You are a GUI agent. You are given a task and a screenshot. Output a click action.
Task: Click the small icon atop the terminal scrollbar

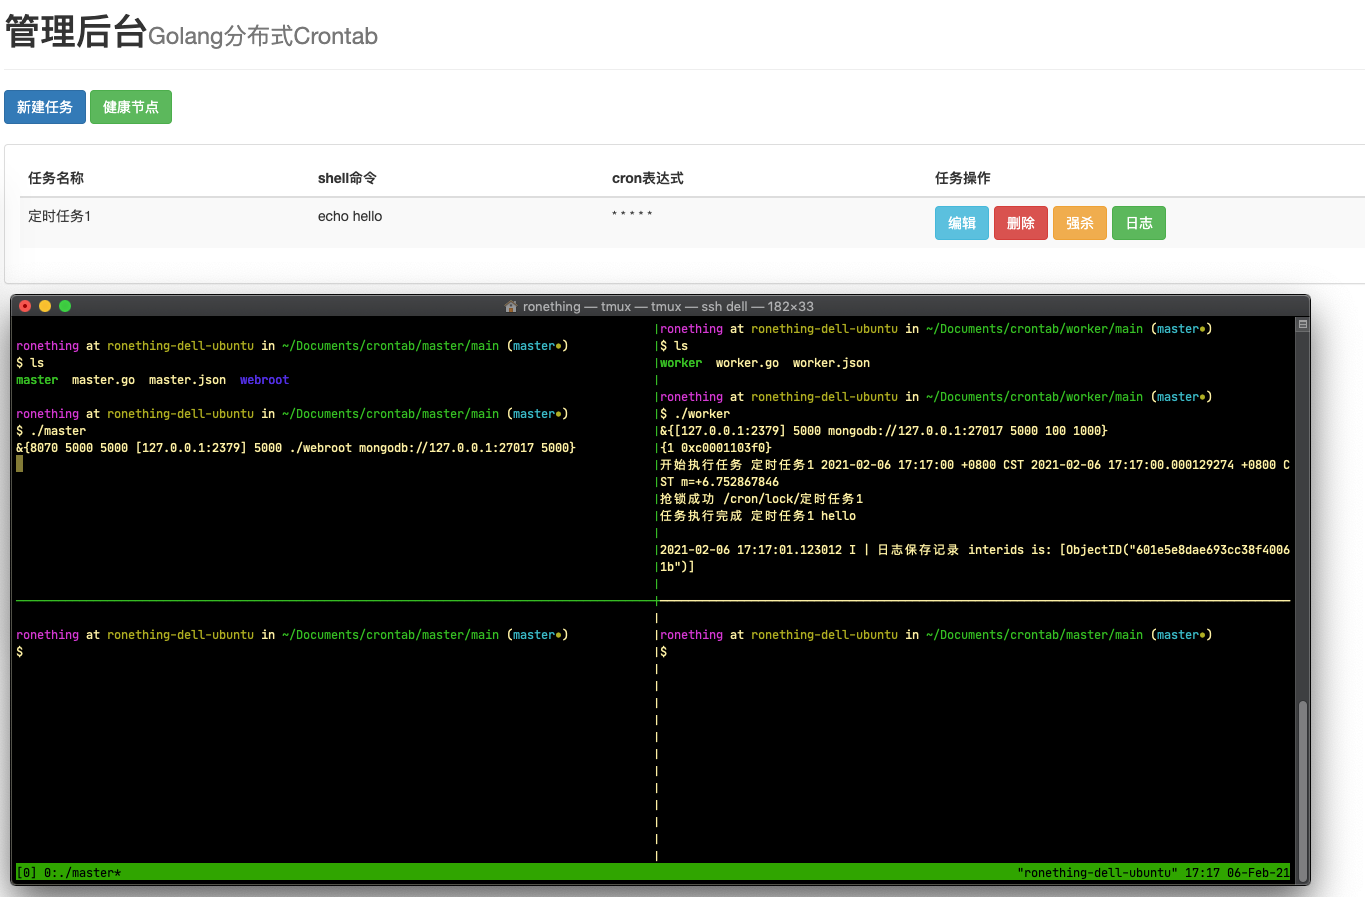coord(1302,324)
